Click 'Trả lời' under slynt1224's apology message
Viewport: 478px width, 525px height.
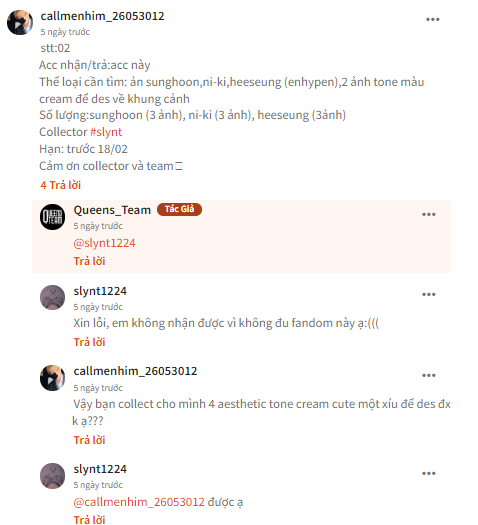pyautogui.click(x=89, y=342)
